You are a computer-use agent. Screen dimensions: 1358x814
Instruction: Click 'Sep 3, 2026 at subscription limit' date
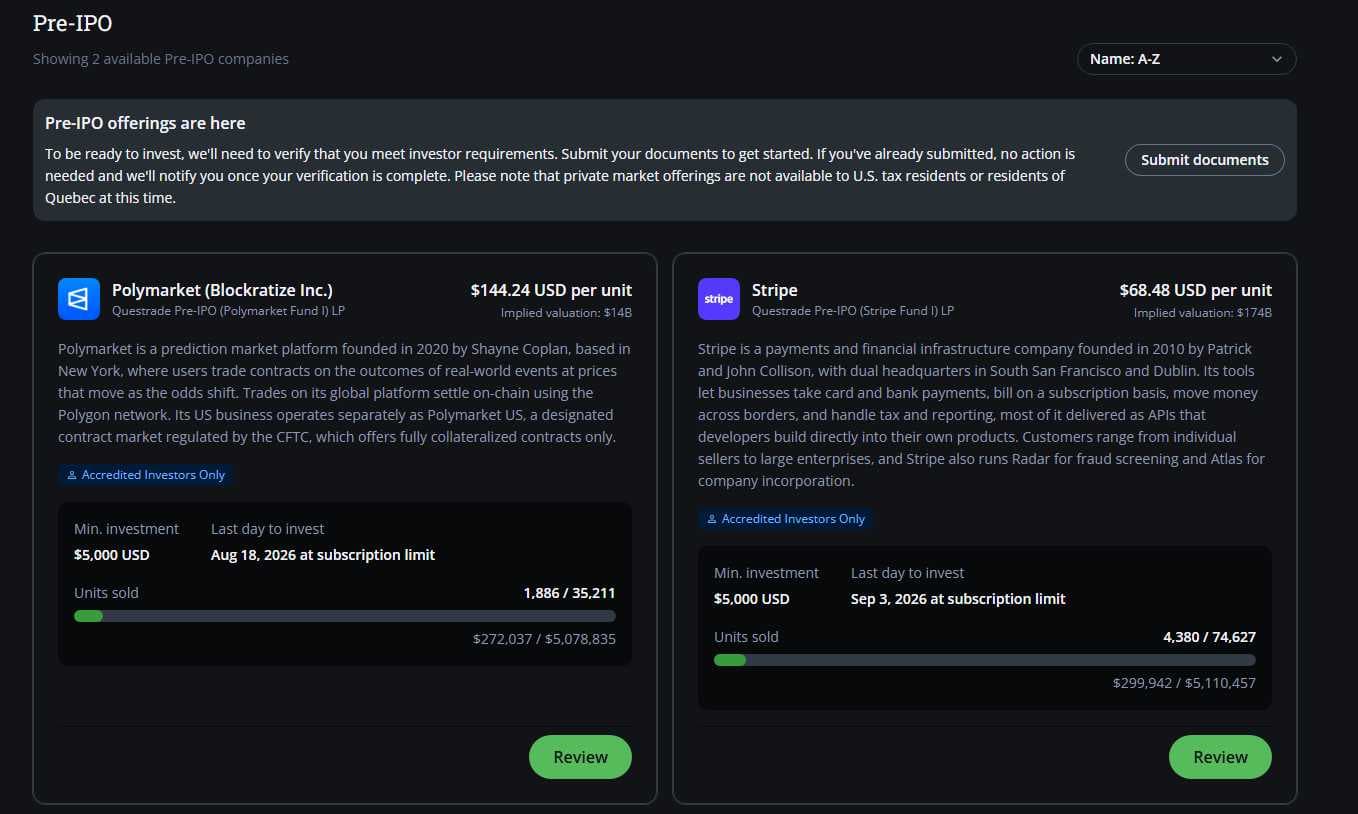tap(958, 599)
